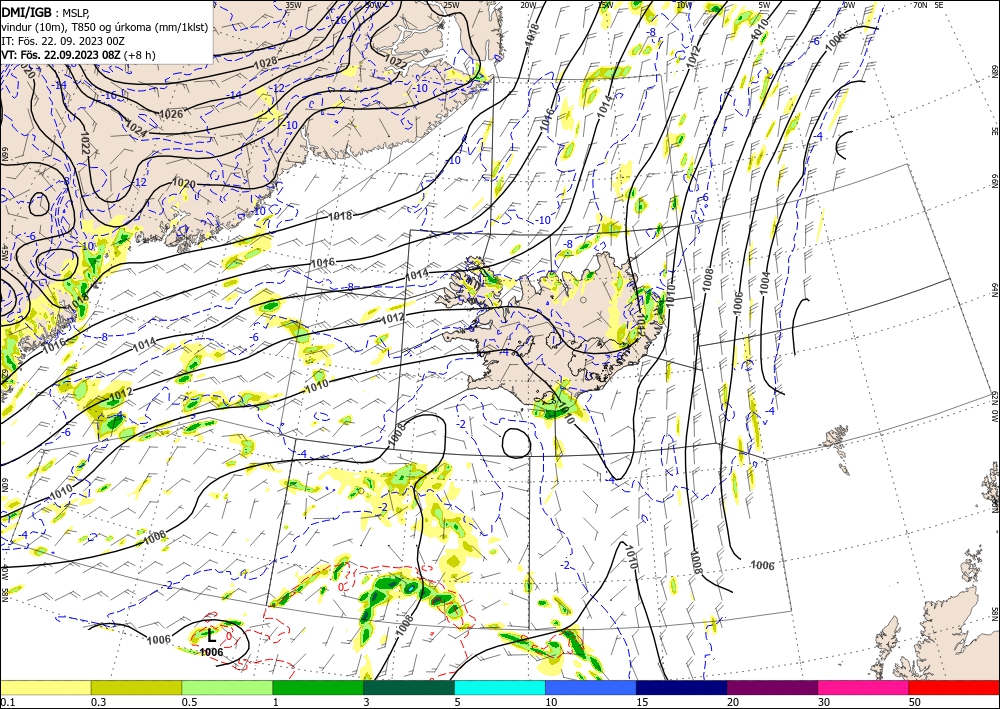Click the yellow 0.1–0.3 mm legend color band

(x=45, y=687)
